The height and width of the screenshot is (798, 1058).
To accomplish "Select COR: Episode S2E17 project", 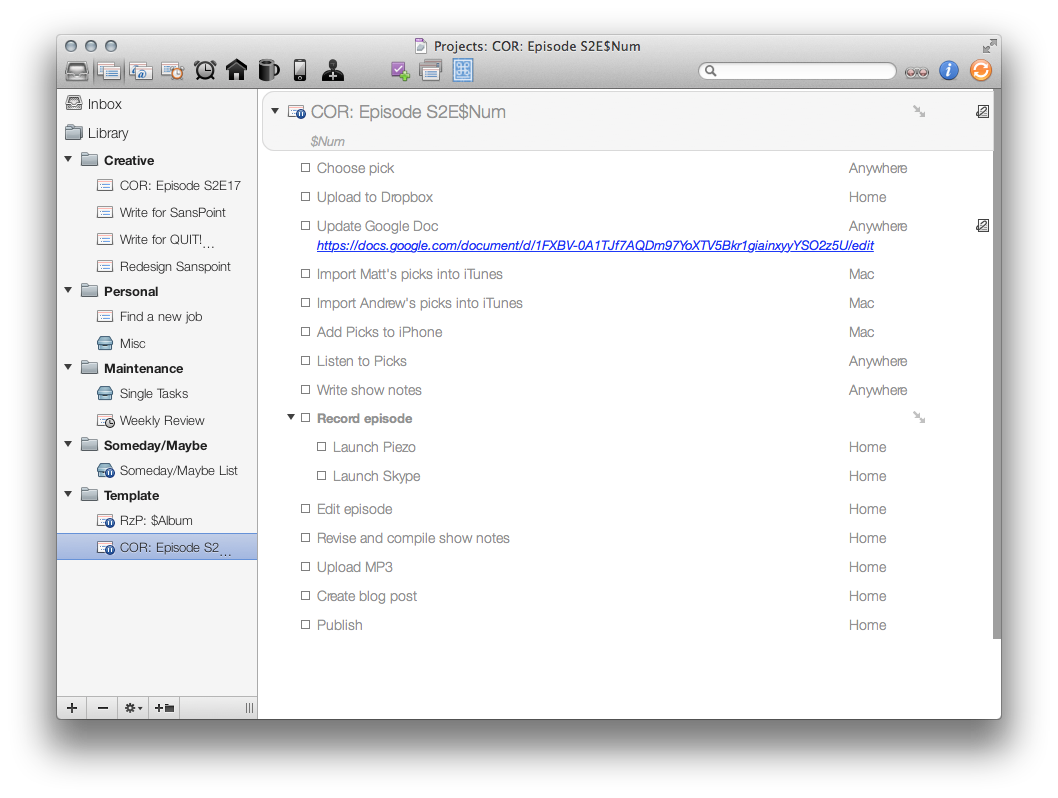I will (157, 186).
